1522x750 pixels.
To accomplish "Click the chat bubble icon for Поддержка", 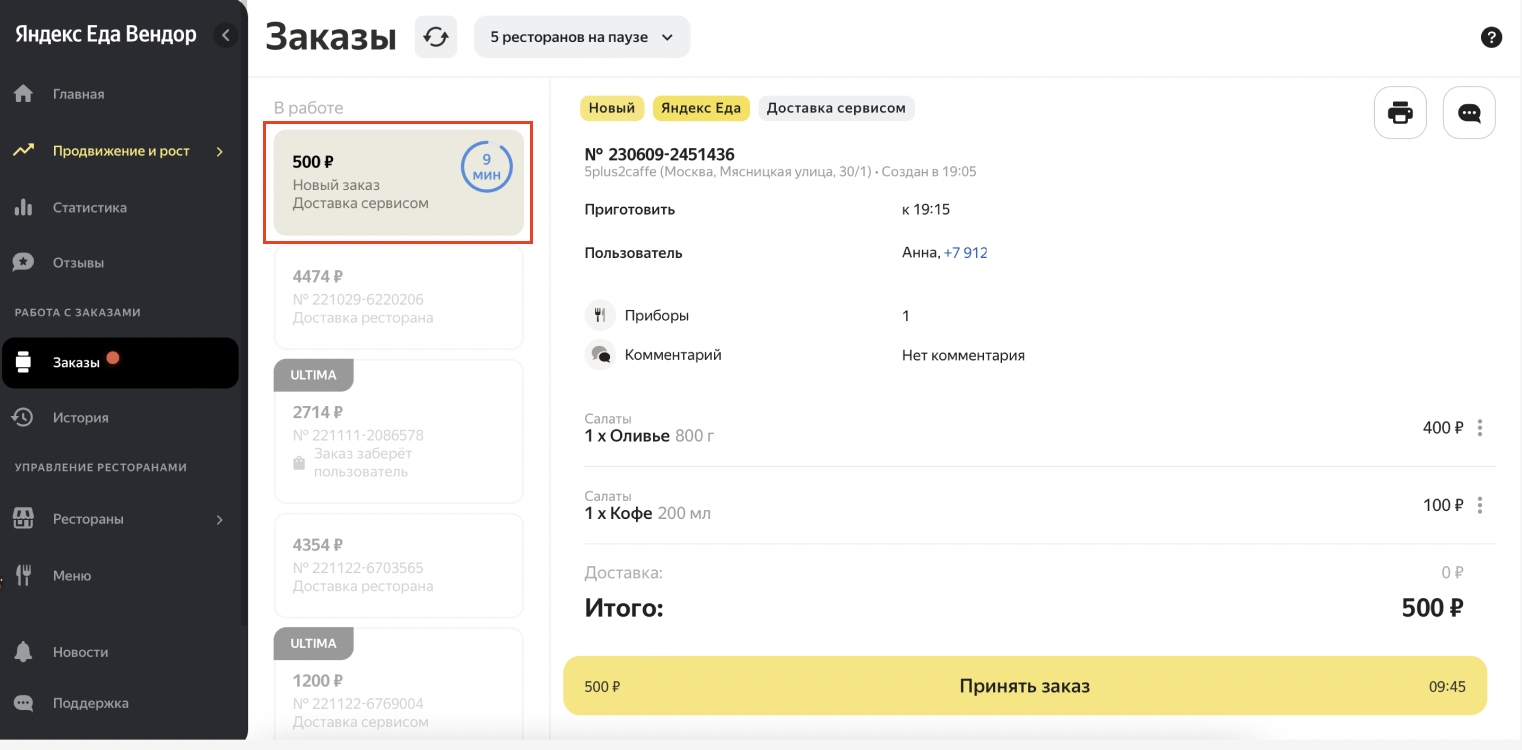I will point(23,703).
